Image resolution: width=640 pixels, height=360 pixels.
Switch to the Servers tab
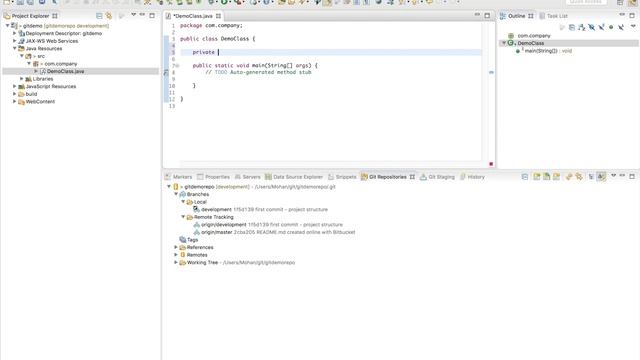[247, 177]
